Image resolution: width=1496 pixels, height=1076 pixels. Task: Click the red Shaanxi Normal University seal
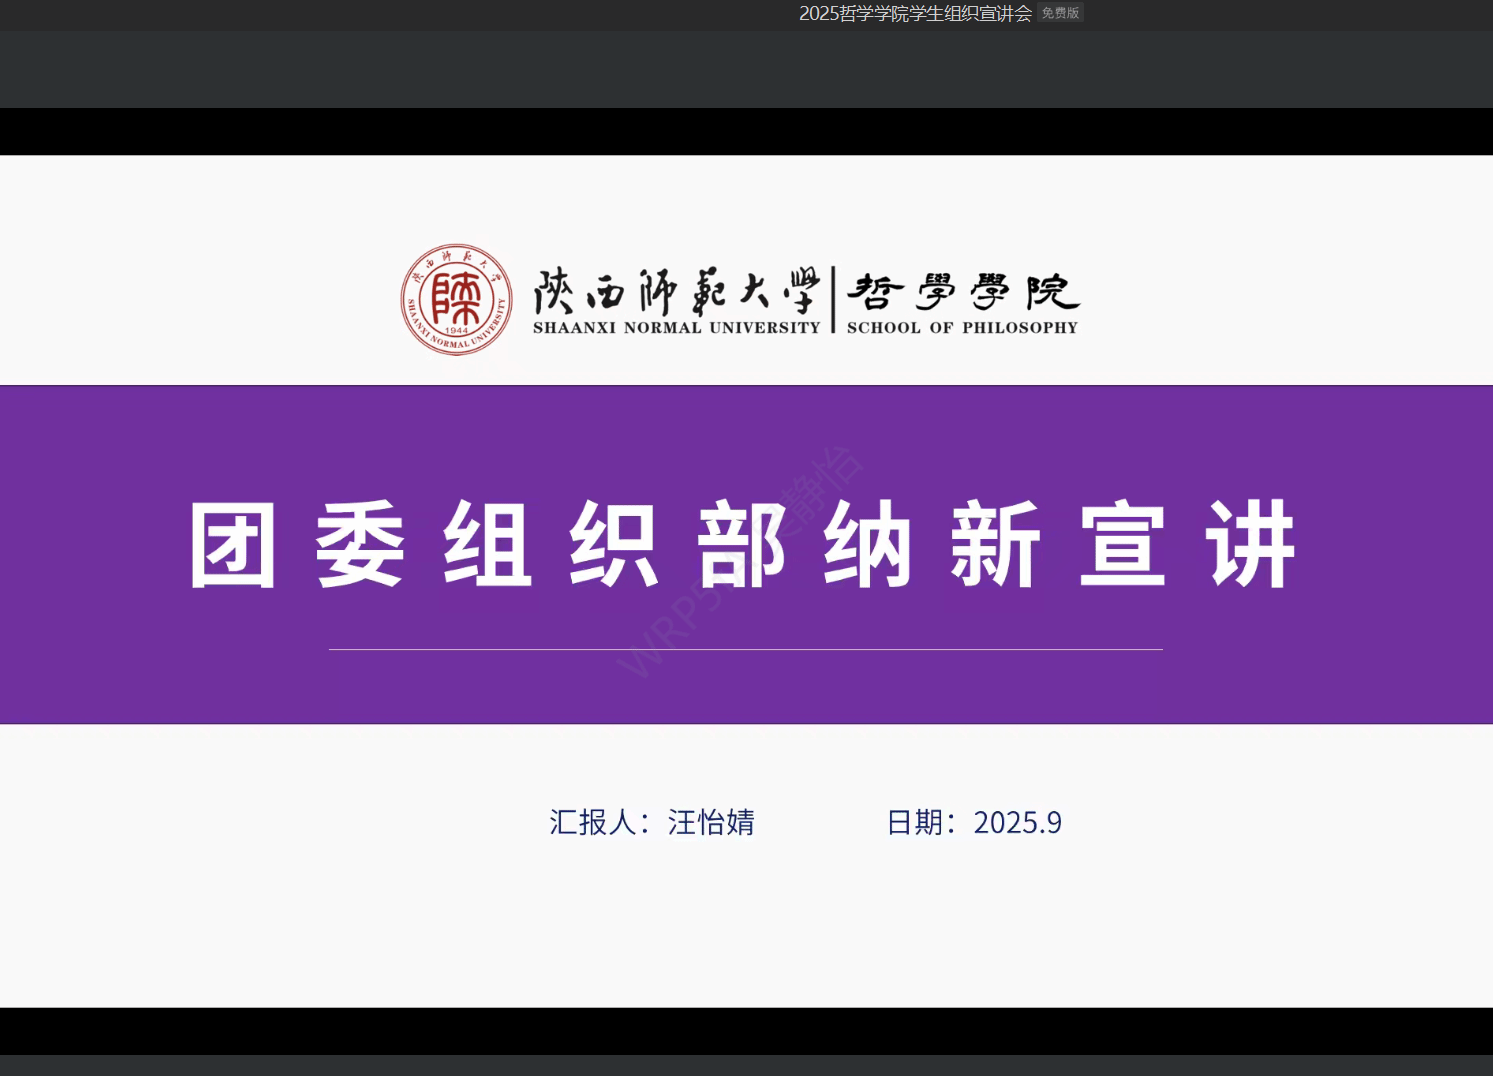(456, 299)
